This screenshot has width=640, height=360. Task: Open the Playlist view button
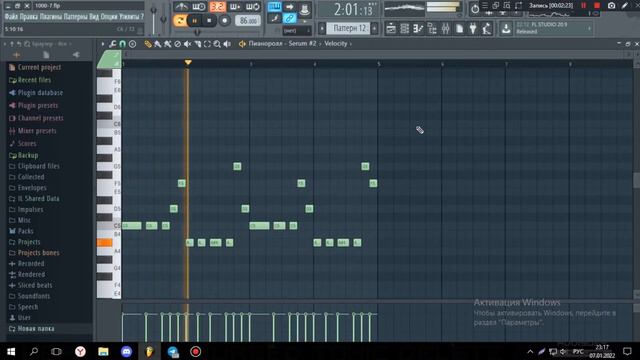[391, 29]
